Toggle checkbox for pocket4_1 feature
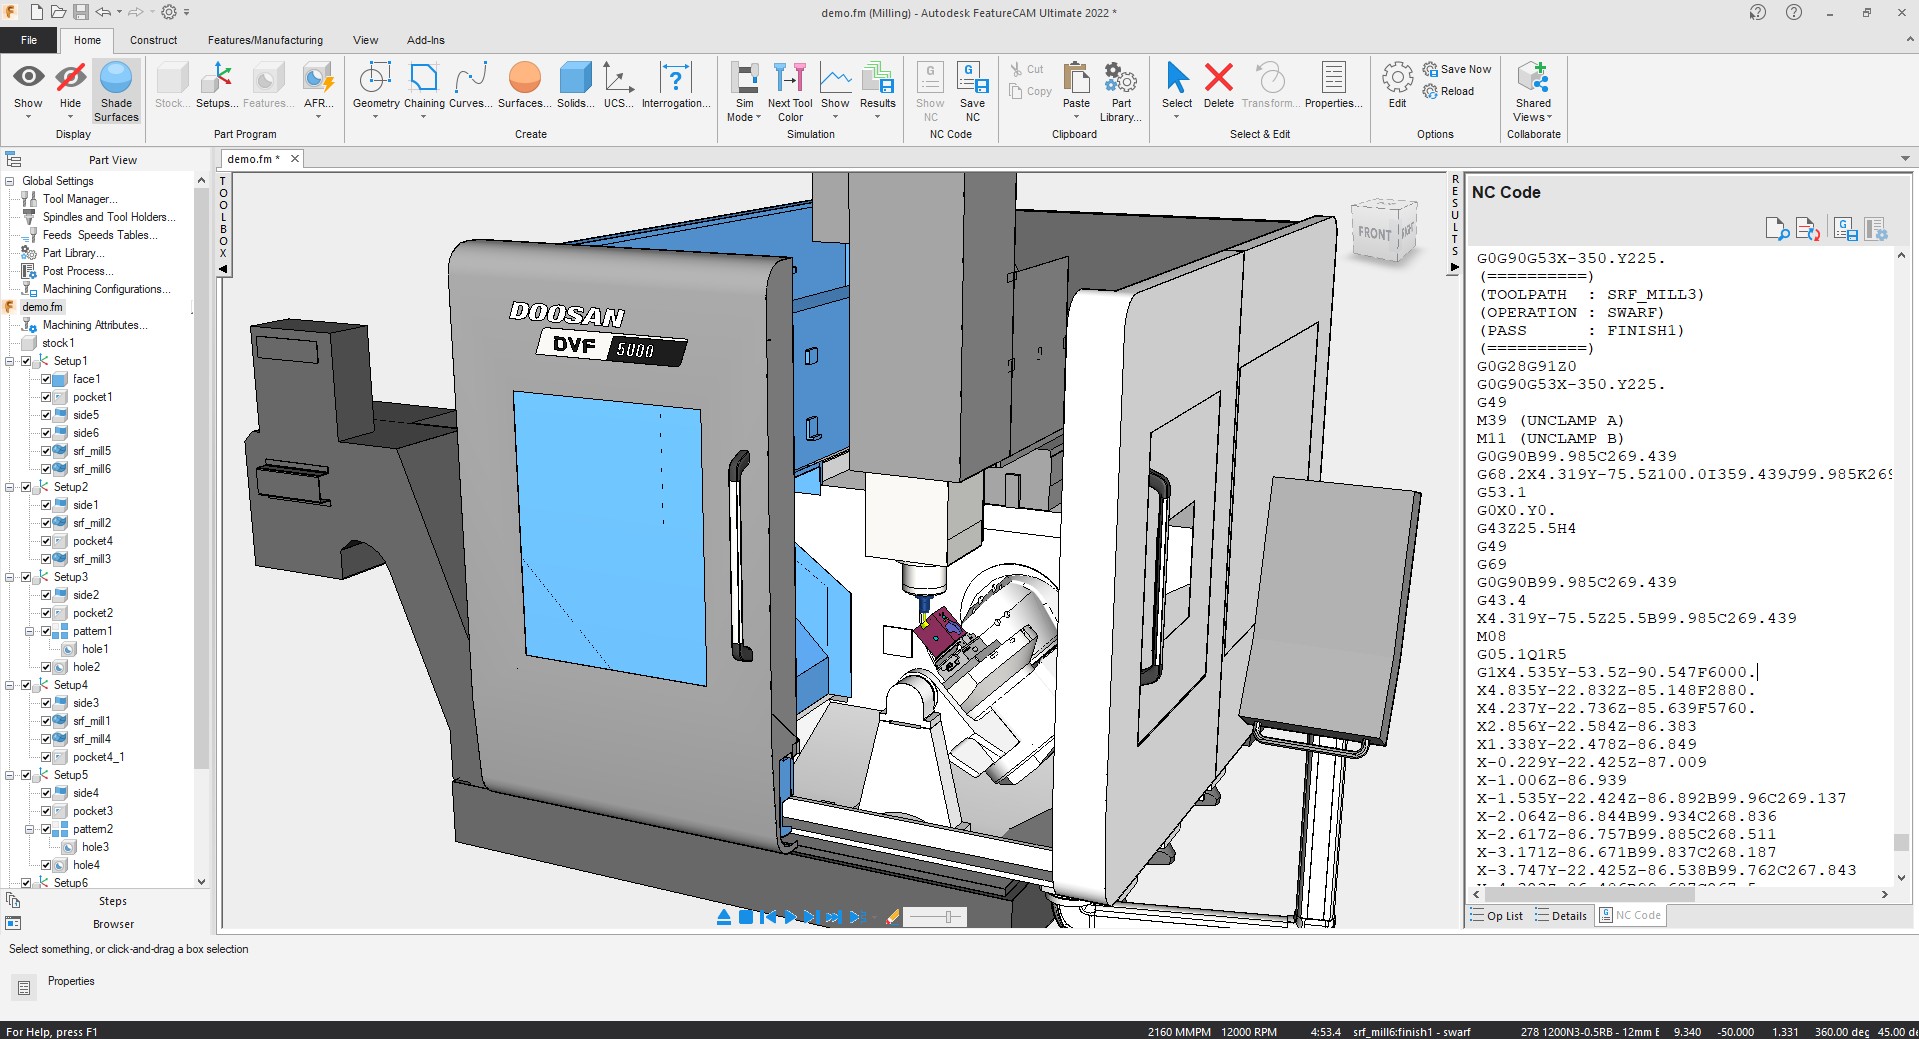 [46, 757]
